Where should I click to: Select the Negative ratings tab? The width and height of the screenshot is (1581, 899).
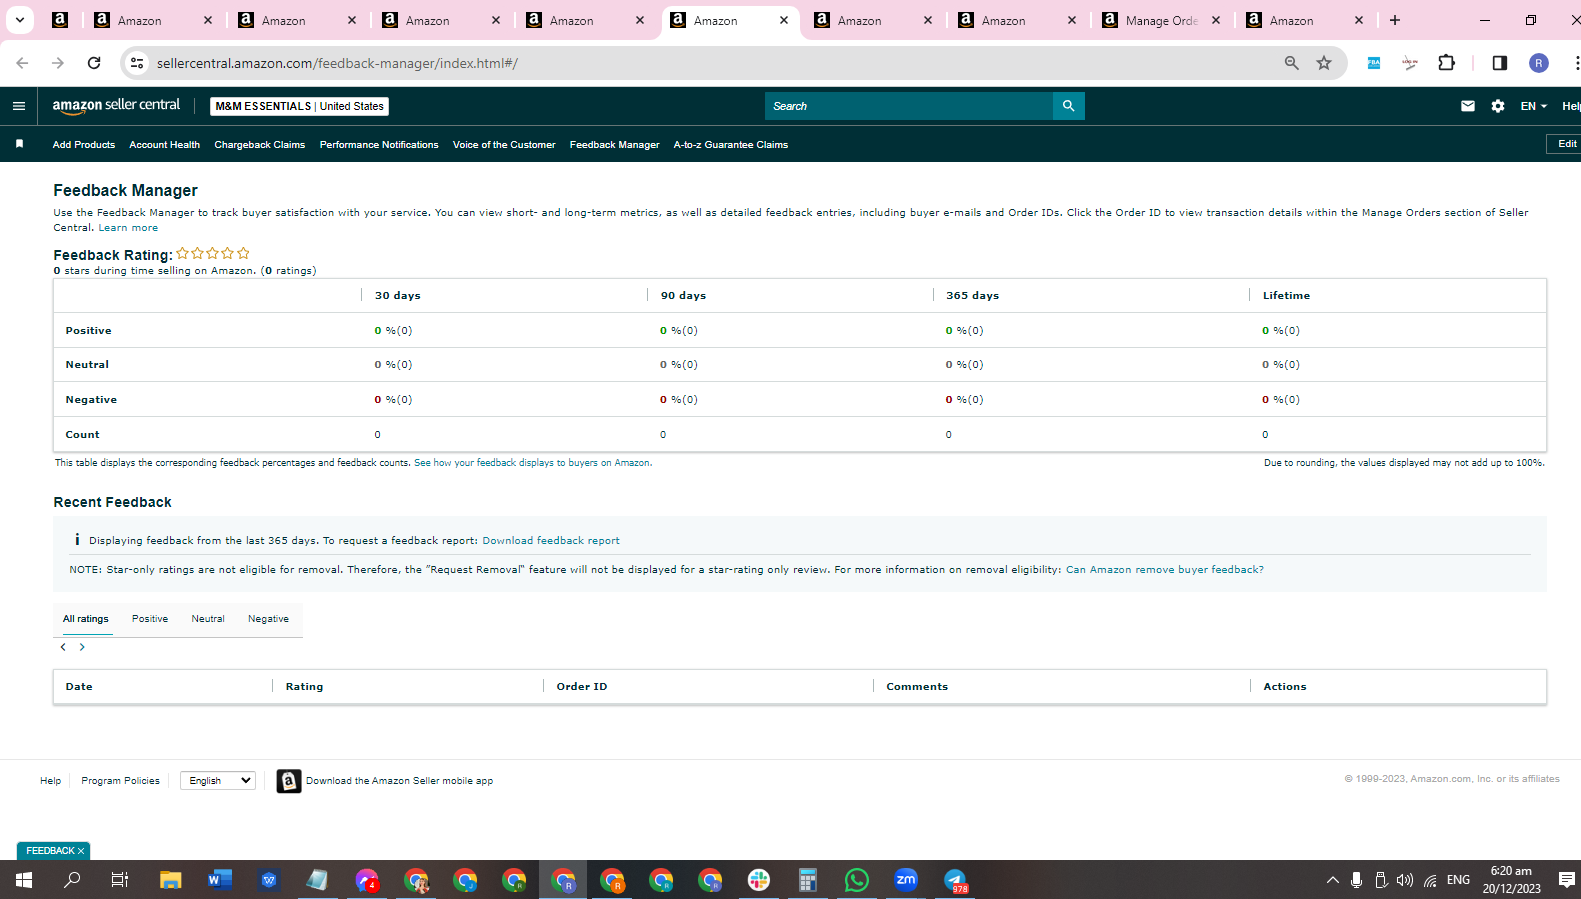tap(268, 619)
